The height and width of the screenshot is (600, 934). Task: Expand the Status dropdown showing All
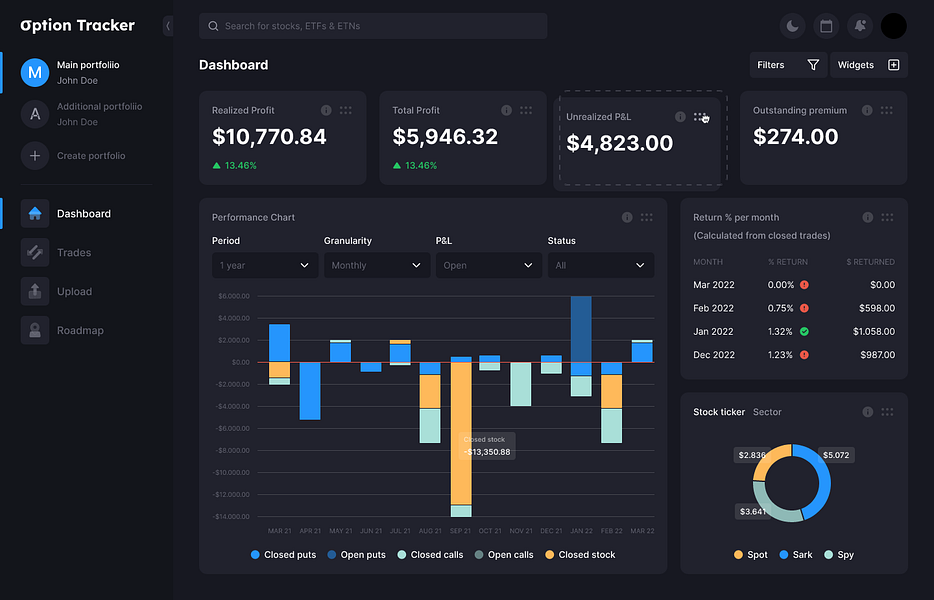tap(600, 265)
